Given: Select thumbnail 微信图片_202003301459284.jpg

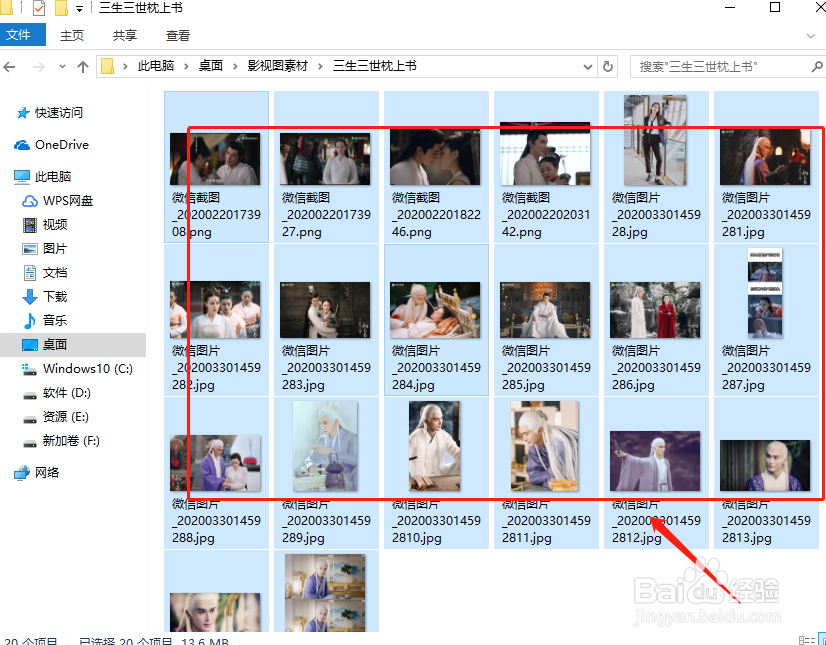Looking at the screenshot, I should 435,310.
